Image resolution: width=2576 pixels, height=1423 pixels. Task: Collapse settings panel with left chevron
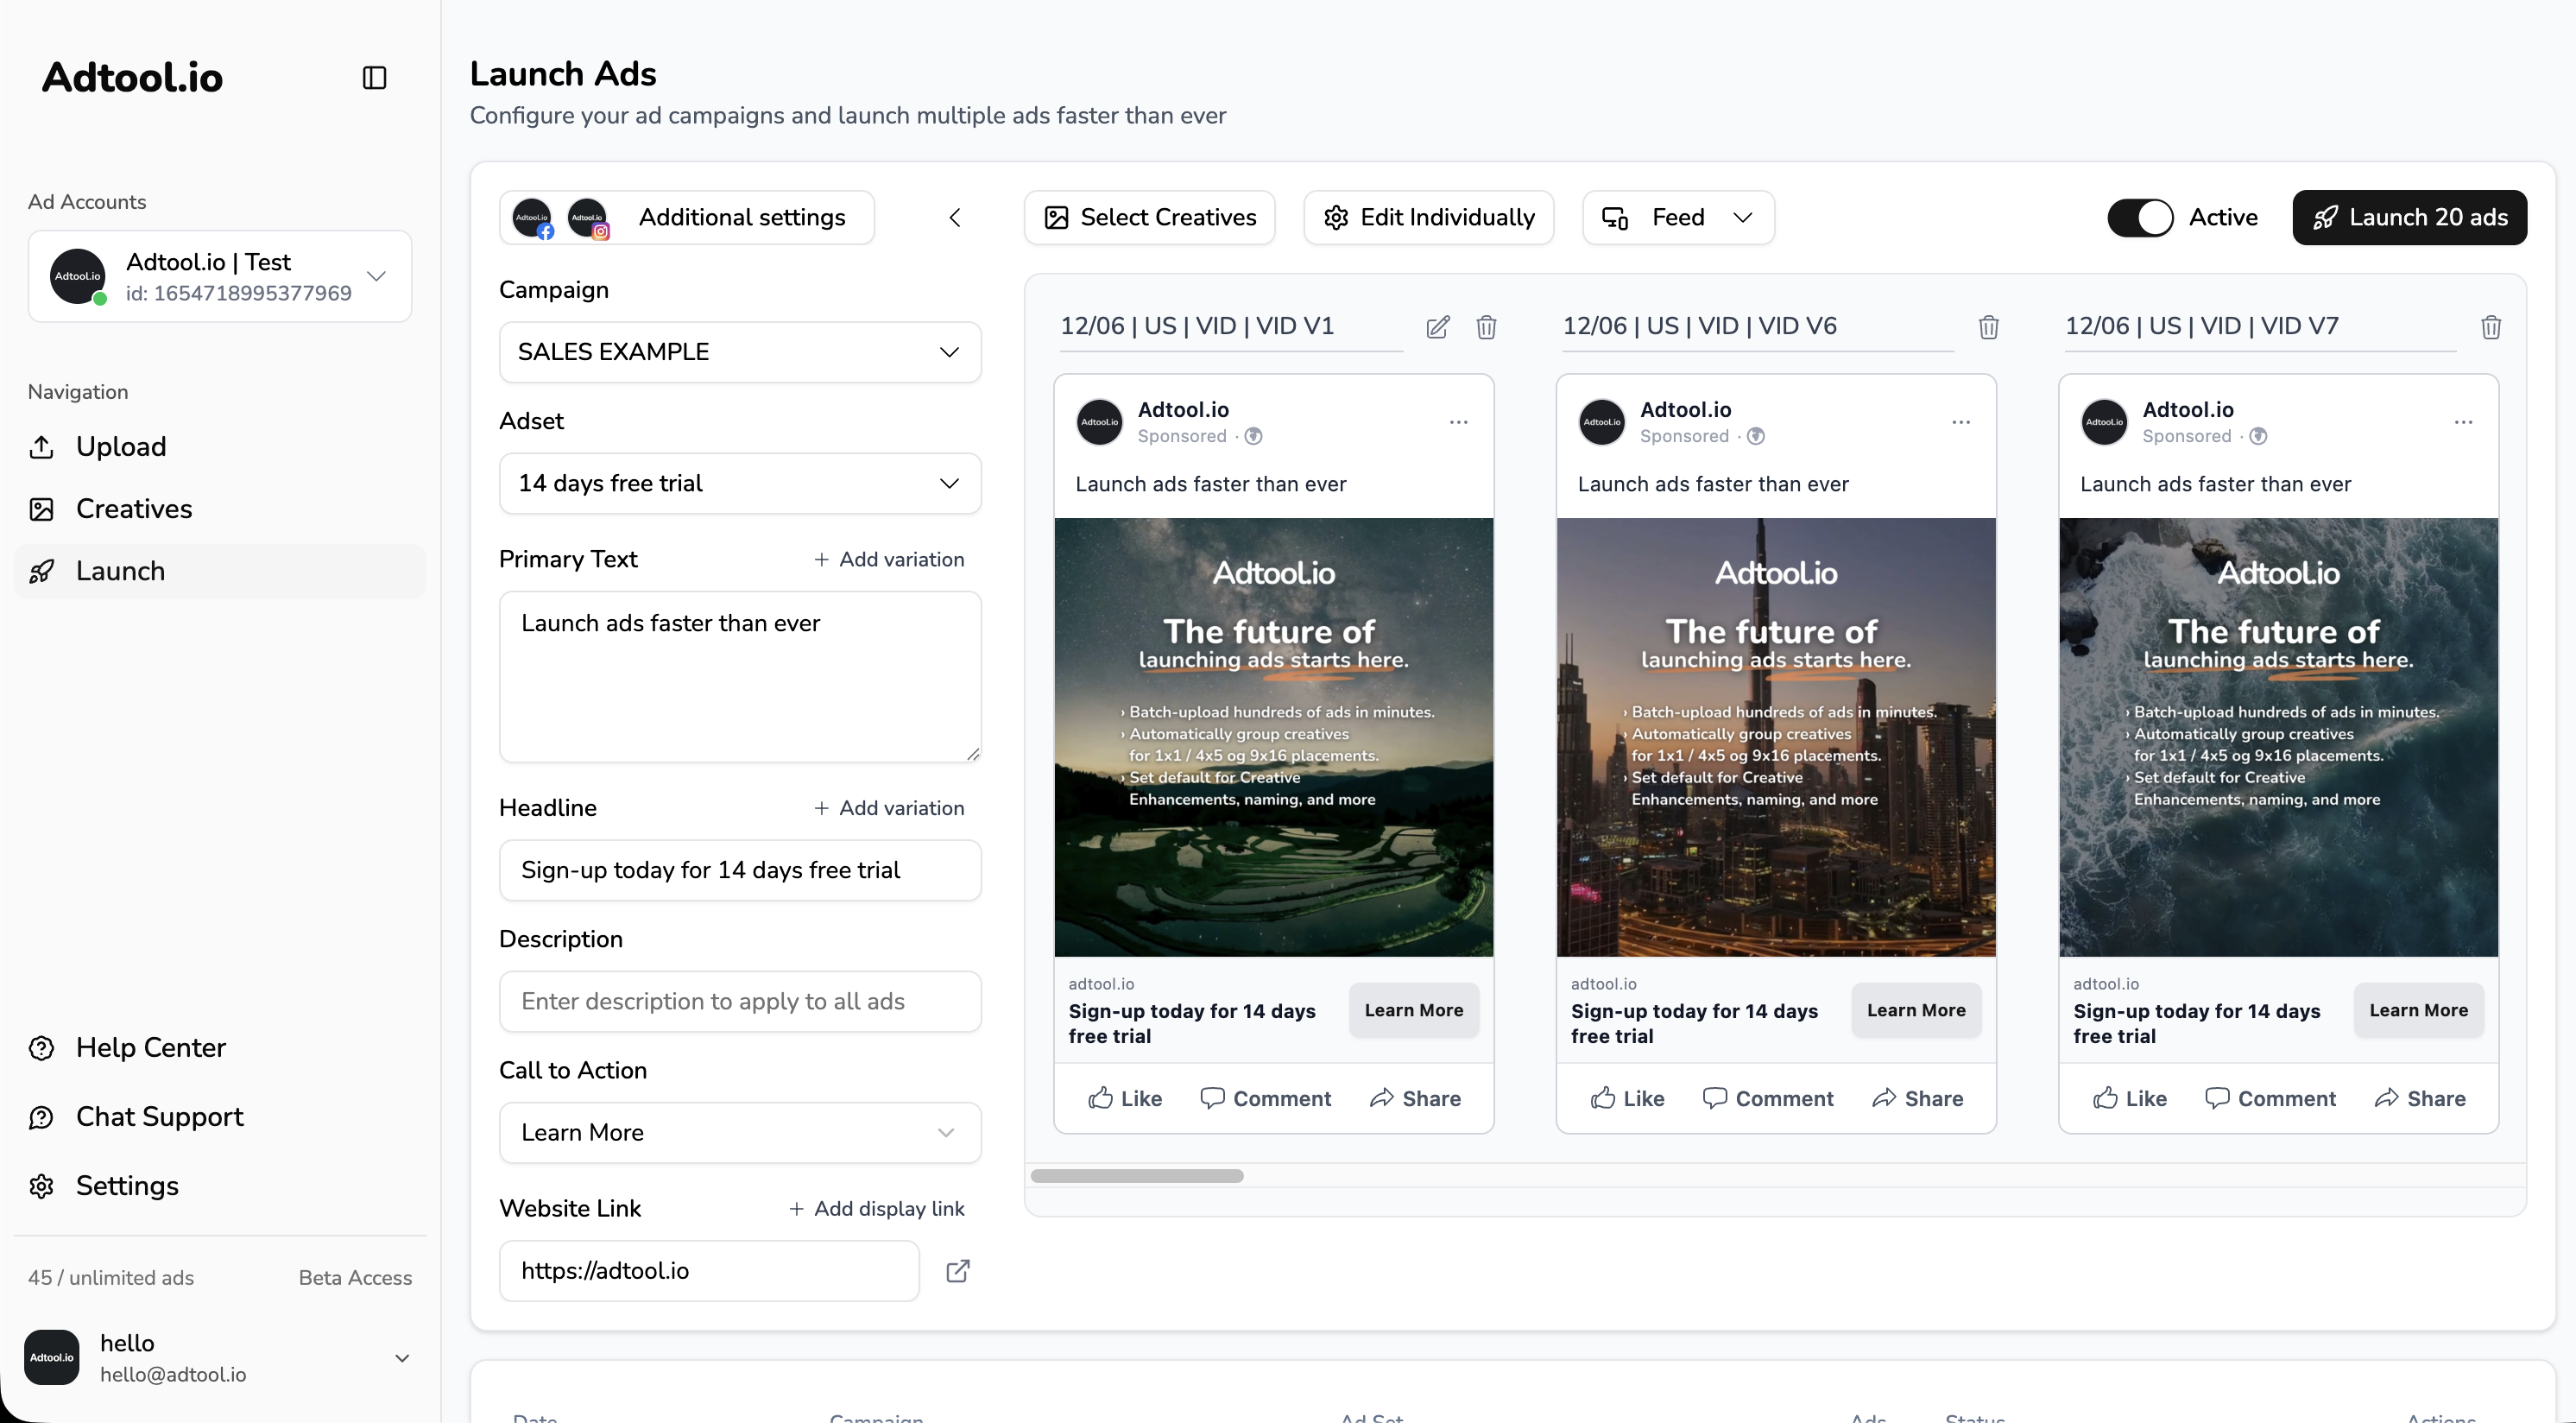pos(955,217)
